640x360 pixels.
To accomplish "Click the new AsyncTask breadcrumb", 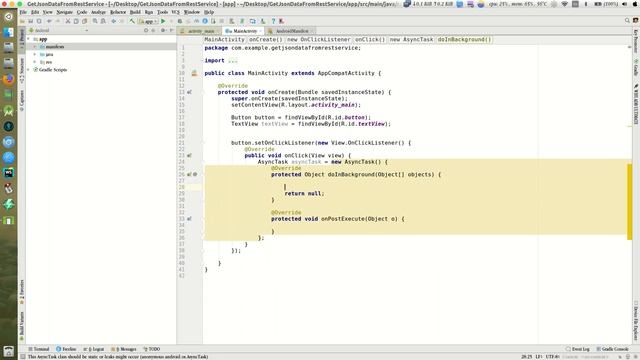I will (411, 40).
